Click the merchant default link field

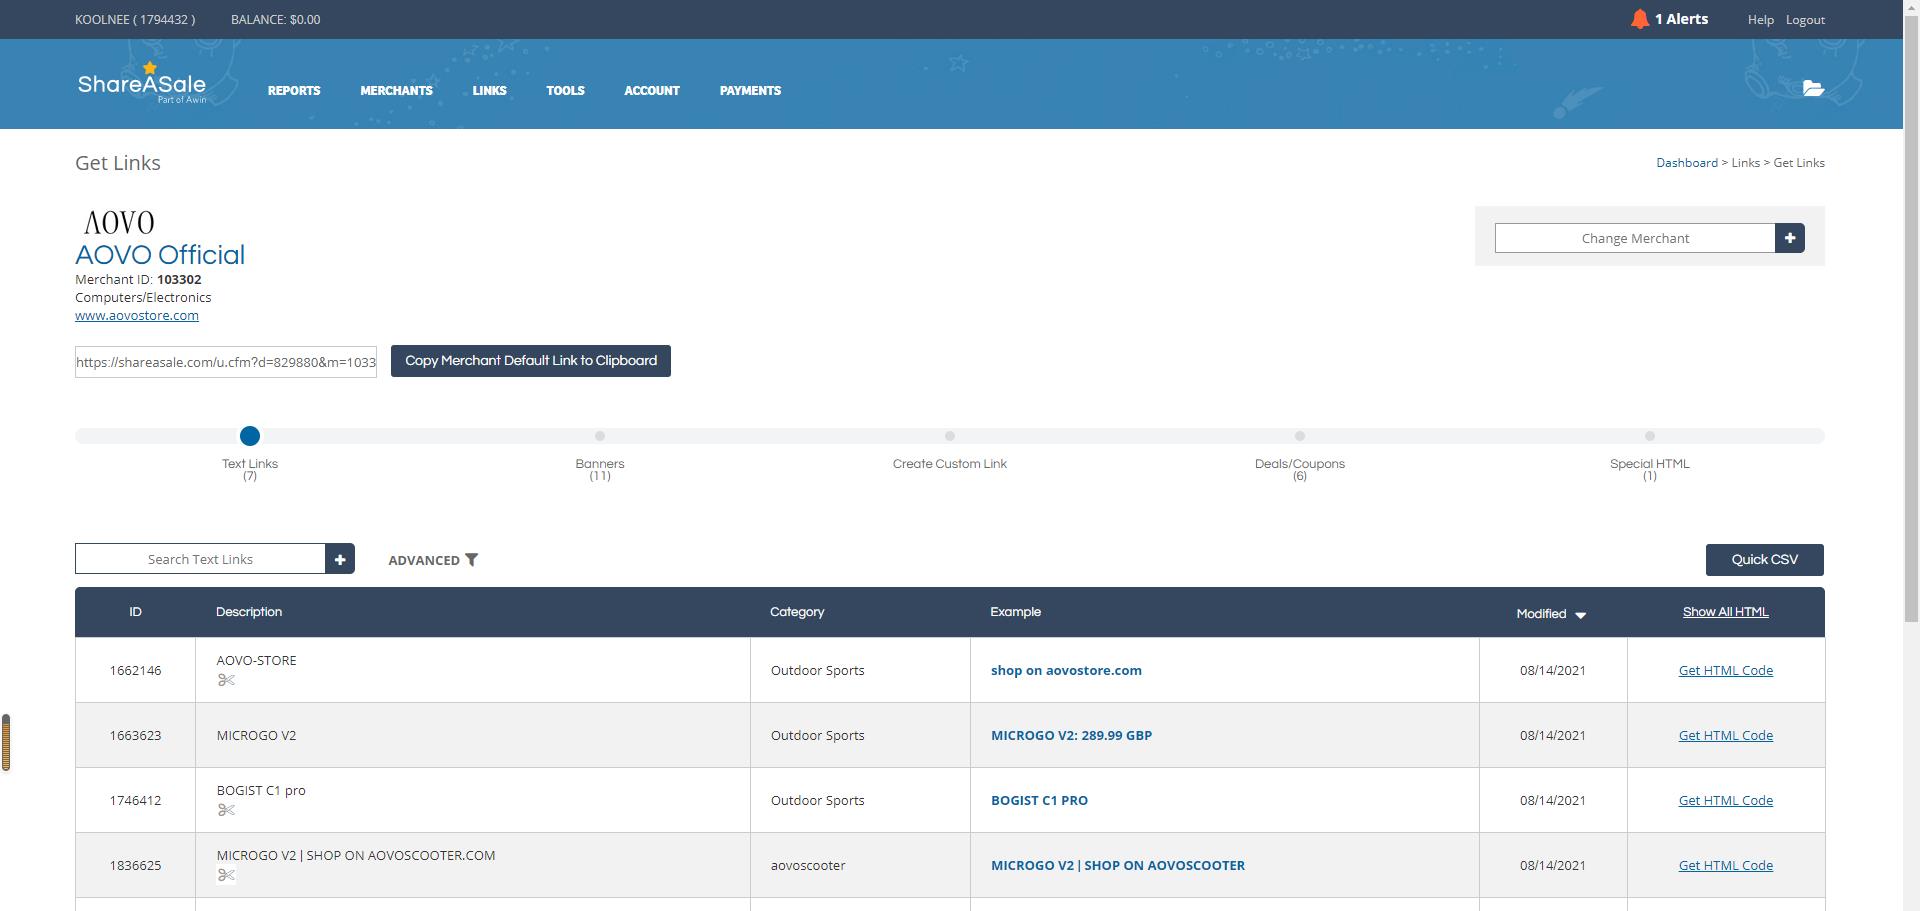(226, 362)
